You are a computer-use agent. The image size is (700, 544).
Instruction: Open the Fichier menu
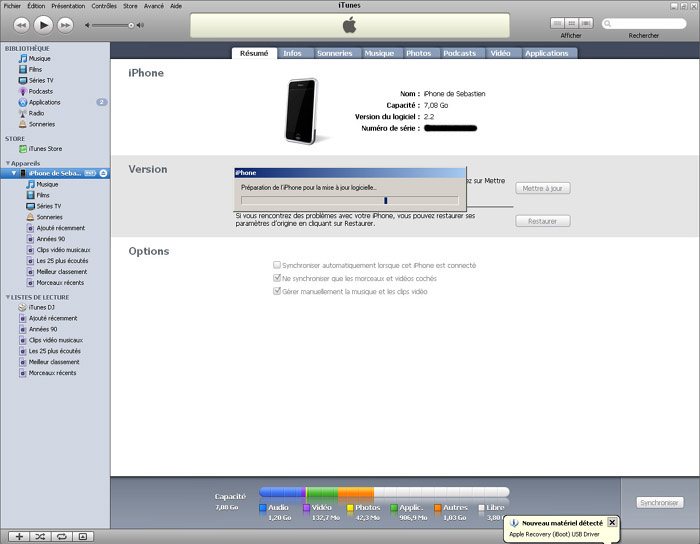pos(12,6)
